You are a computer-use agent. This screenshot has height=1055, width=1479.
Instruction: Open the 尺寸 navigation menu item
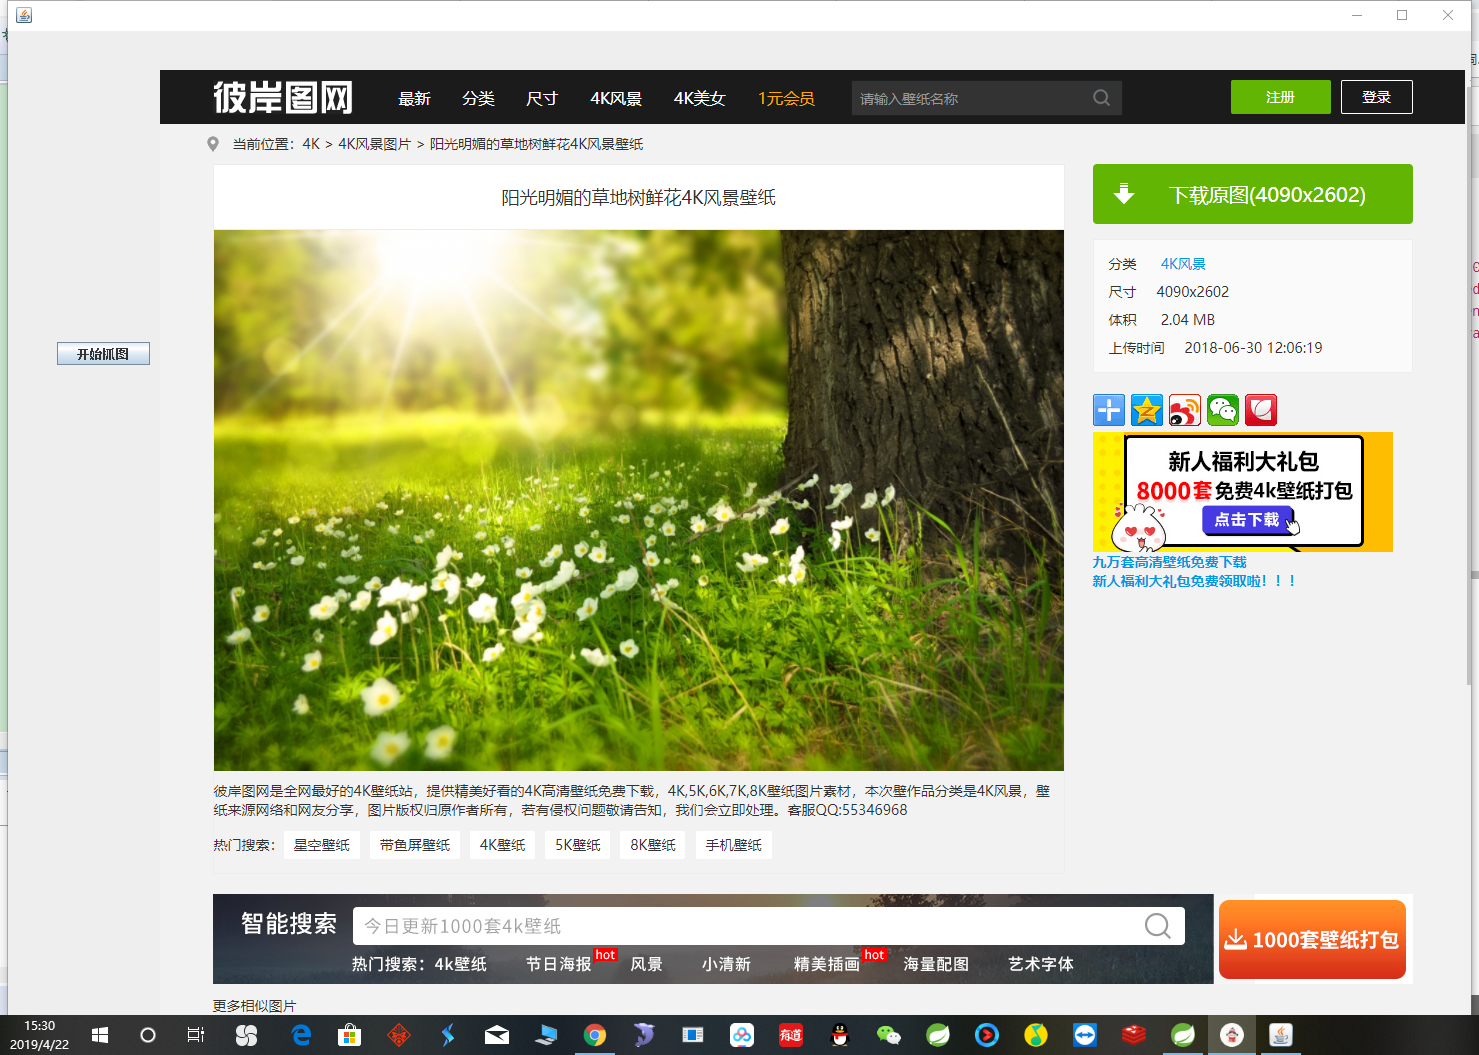[542, 98]
